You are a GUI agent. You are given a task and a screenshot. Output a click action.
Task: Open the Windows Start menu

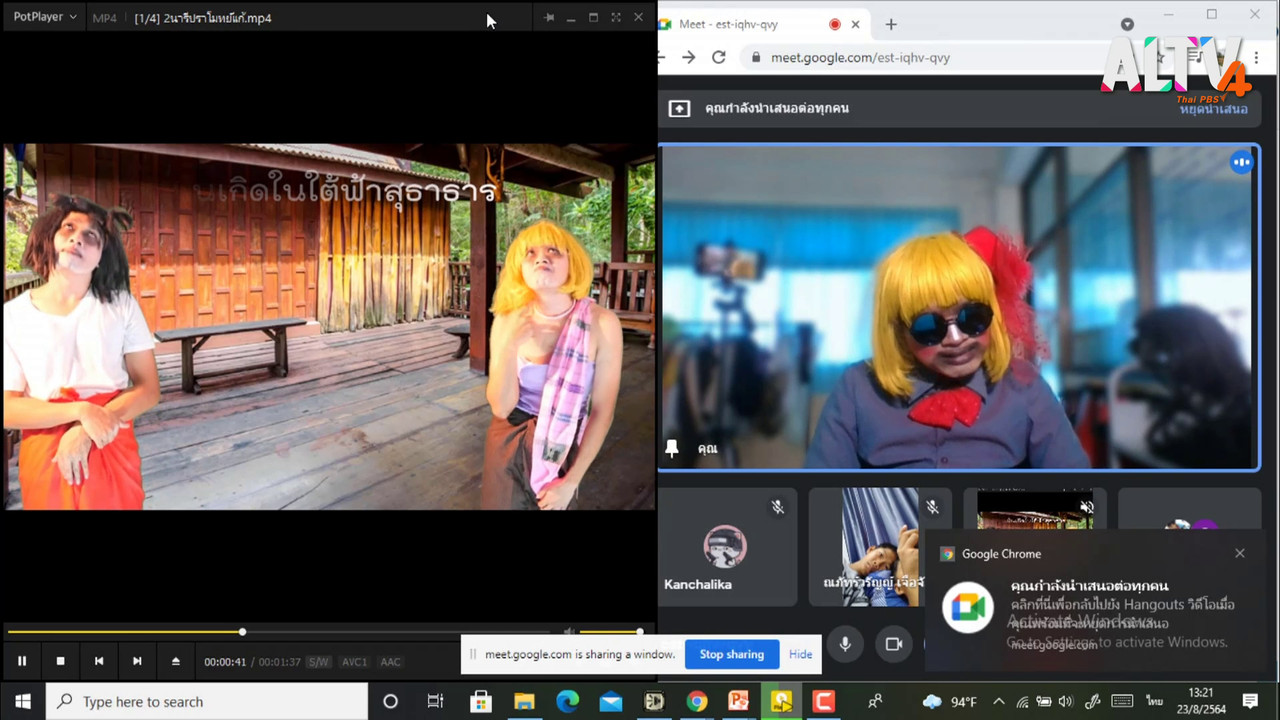click(x=22, y=701)
